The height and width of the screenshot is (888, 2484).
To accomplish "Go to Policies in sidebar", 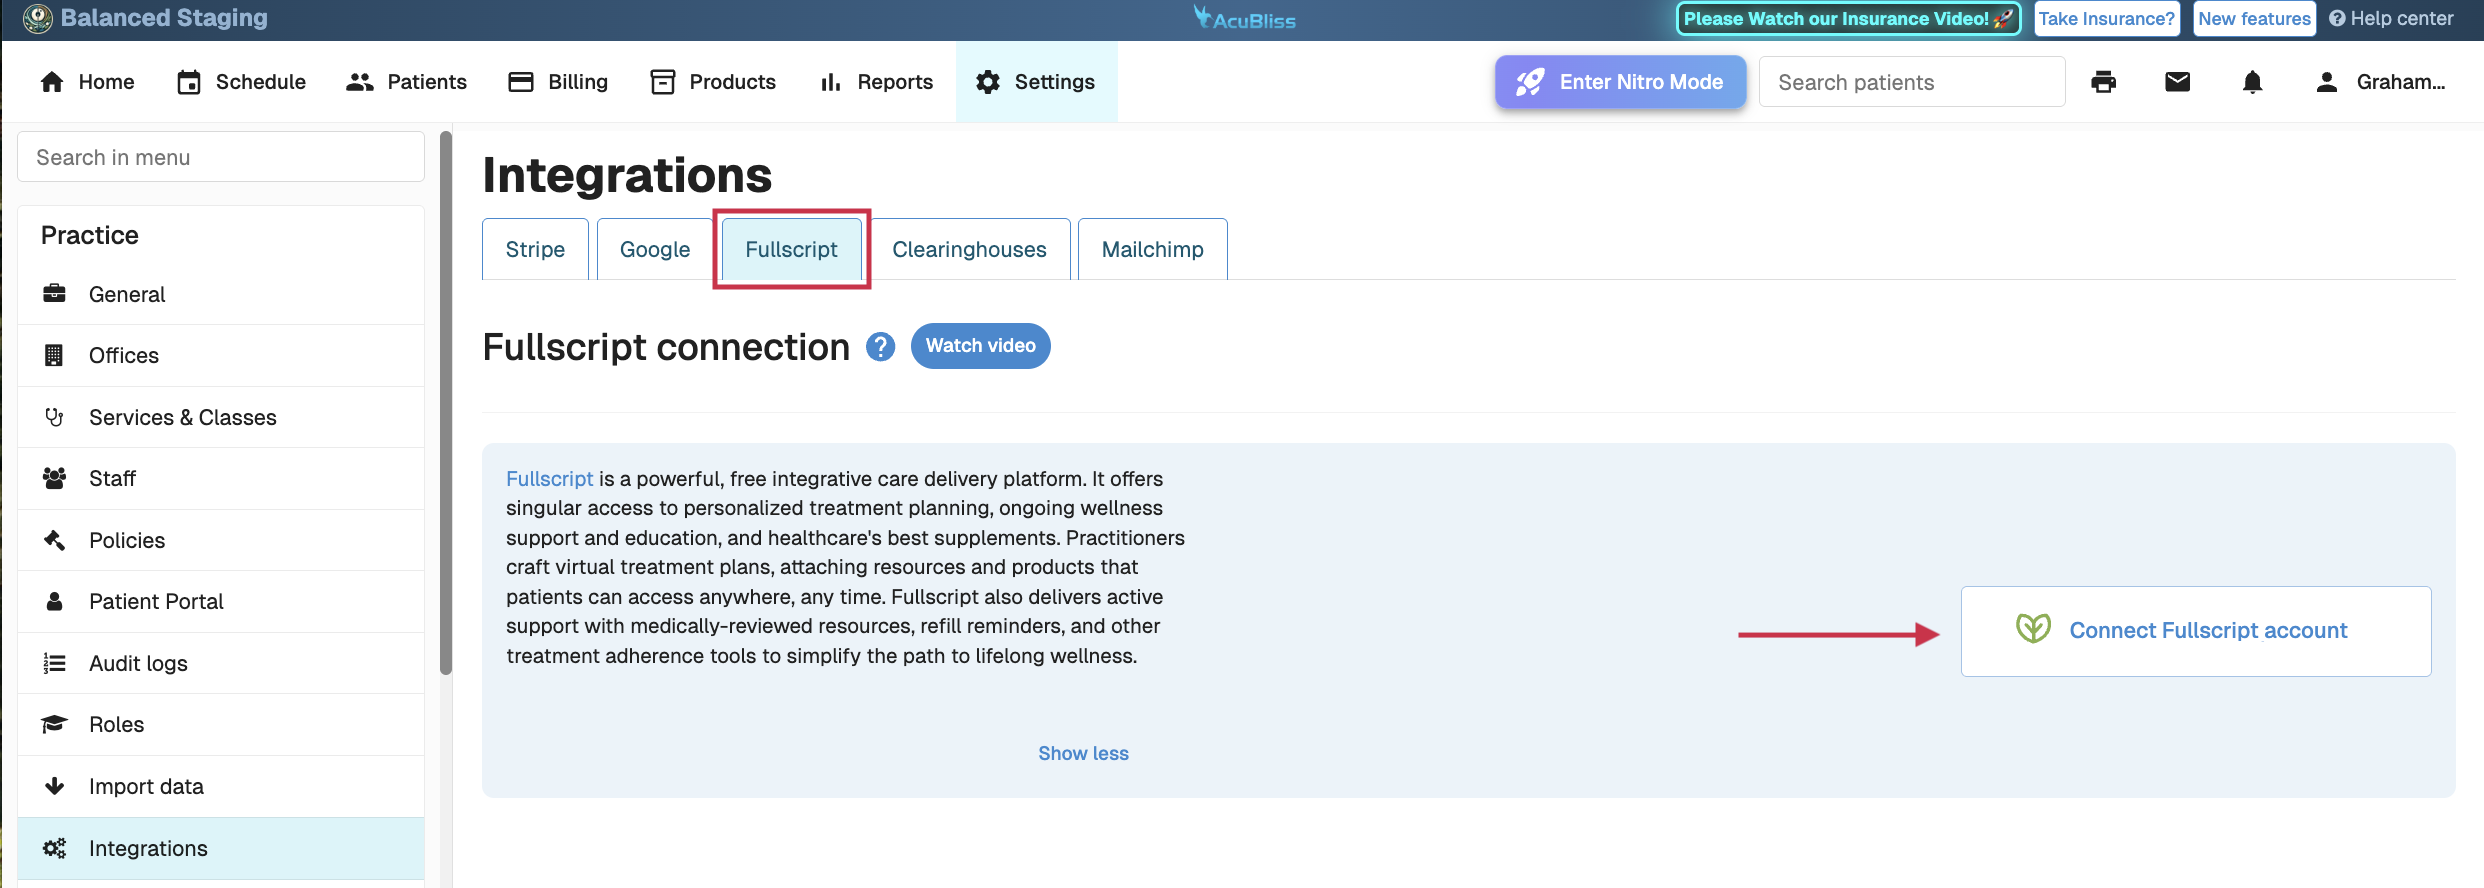I will 127,540.
